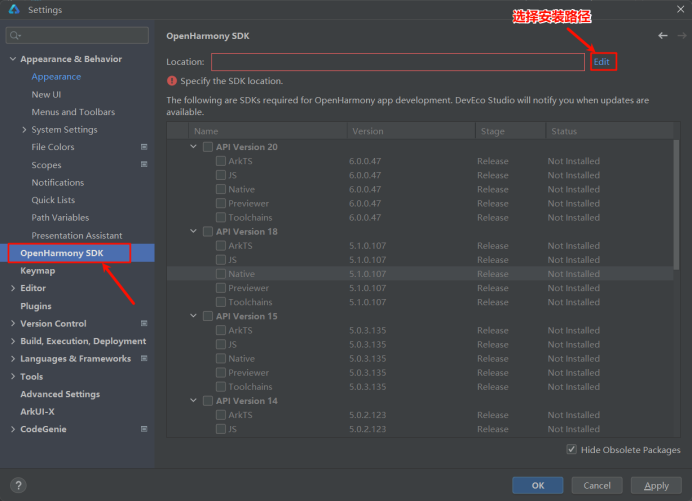Check ArkTS 6.0.0.47 checkbox
This screenshot has width=692, height=501.
coord(221,161)
